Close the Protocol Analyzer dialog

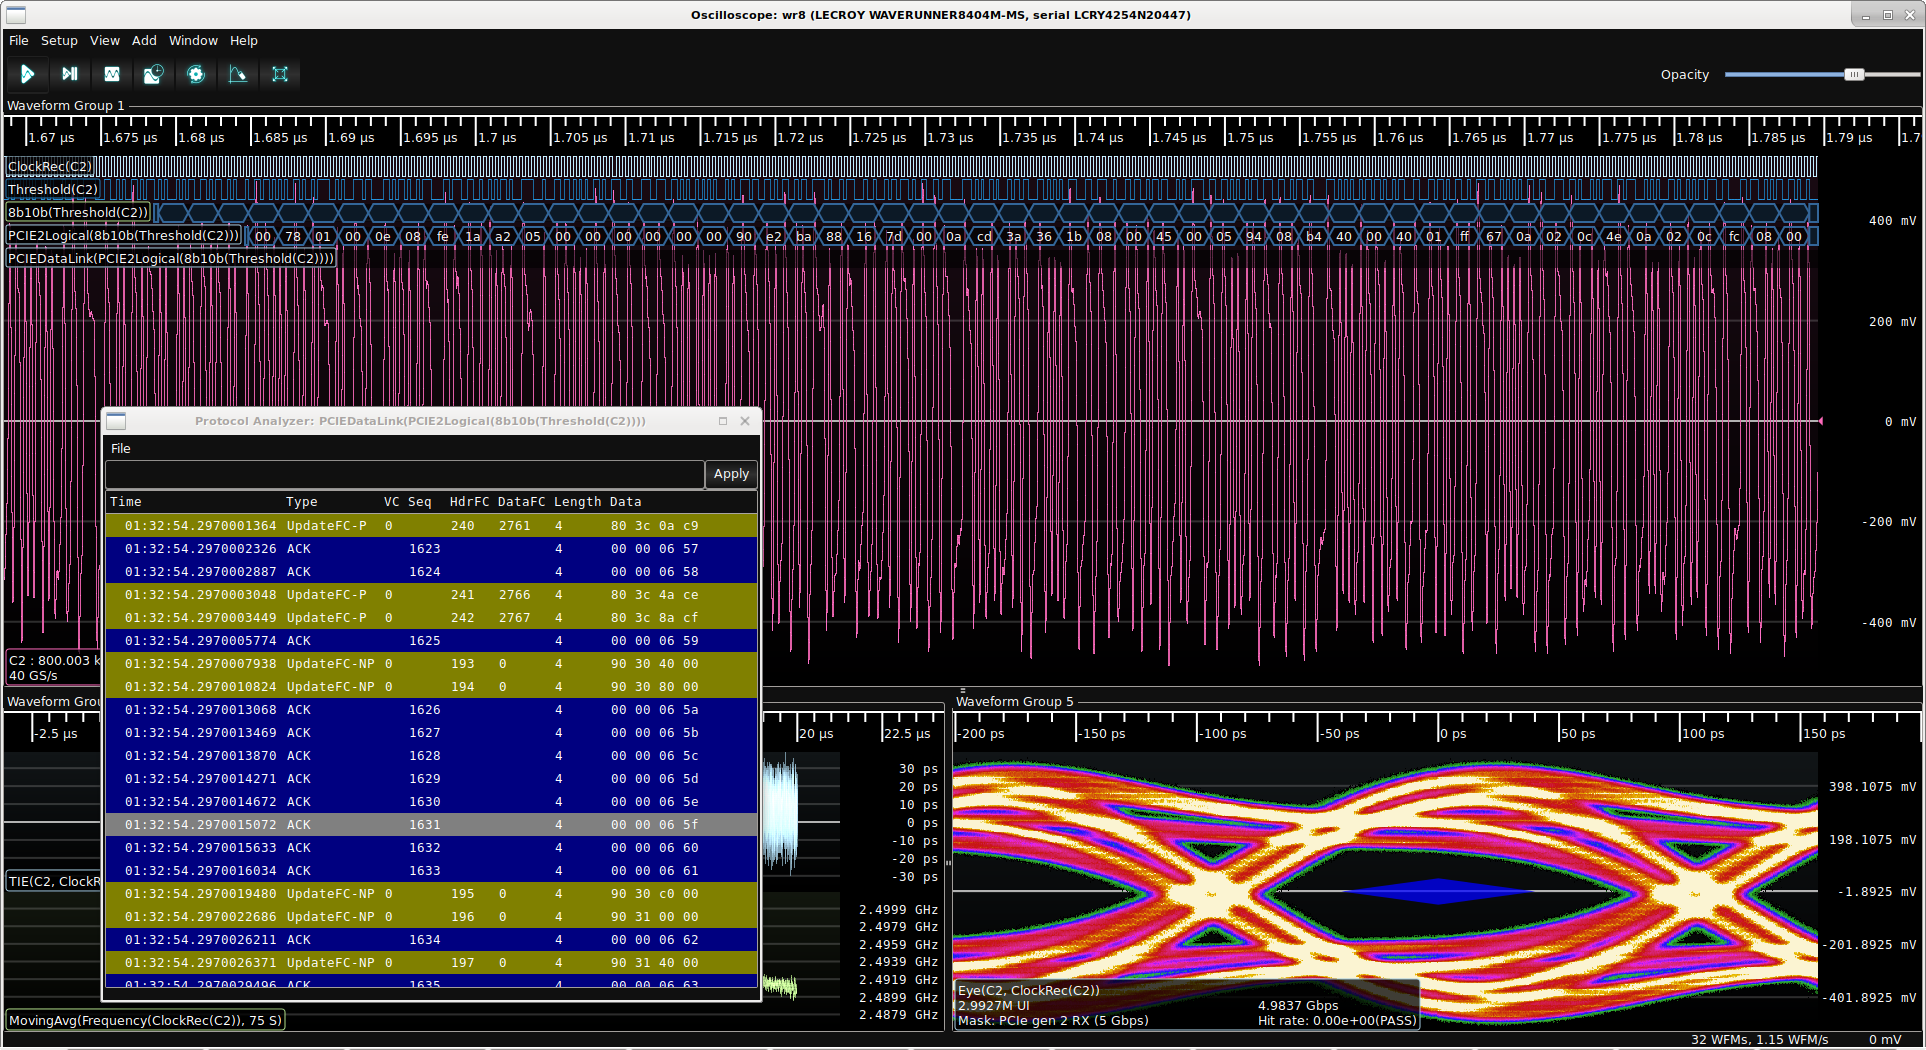click(x=745, y=421)
